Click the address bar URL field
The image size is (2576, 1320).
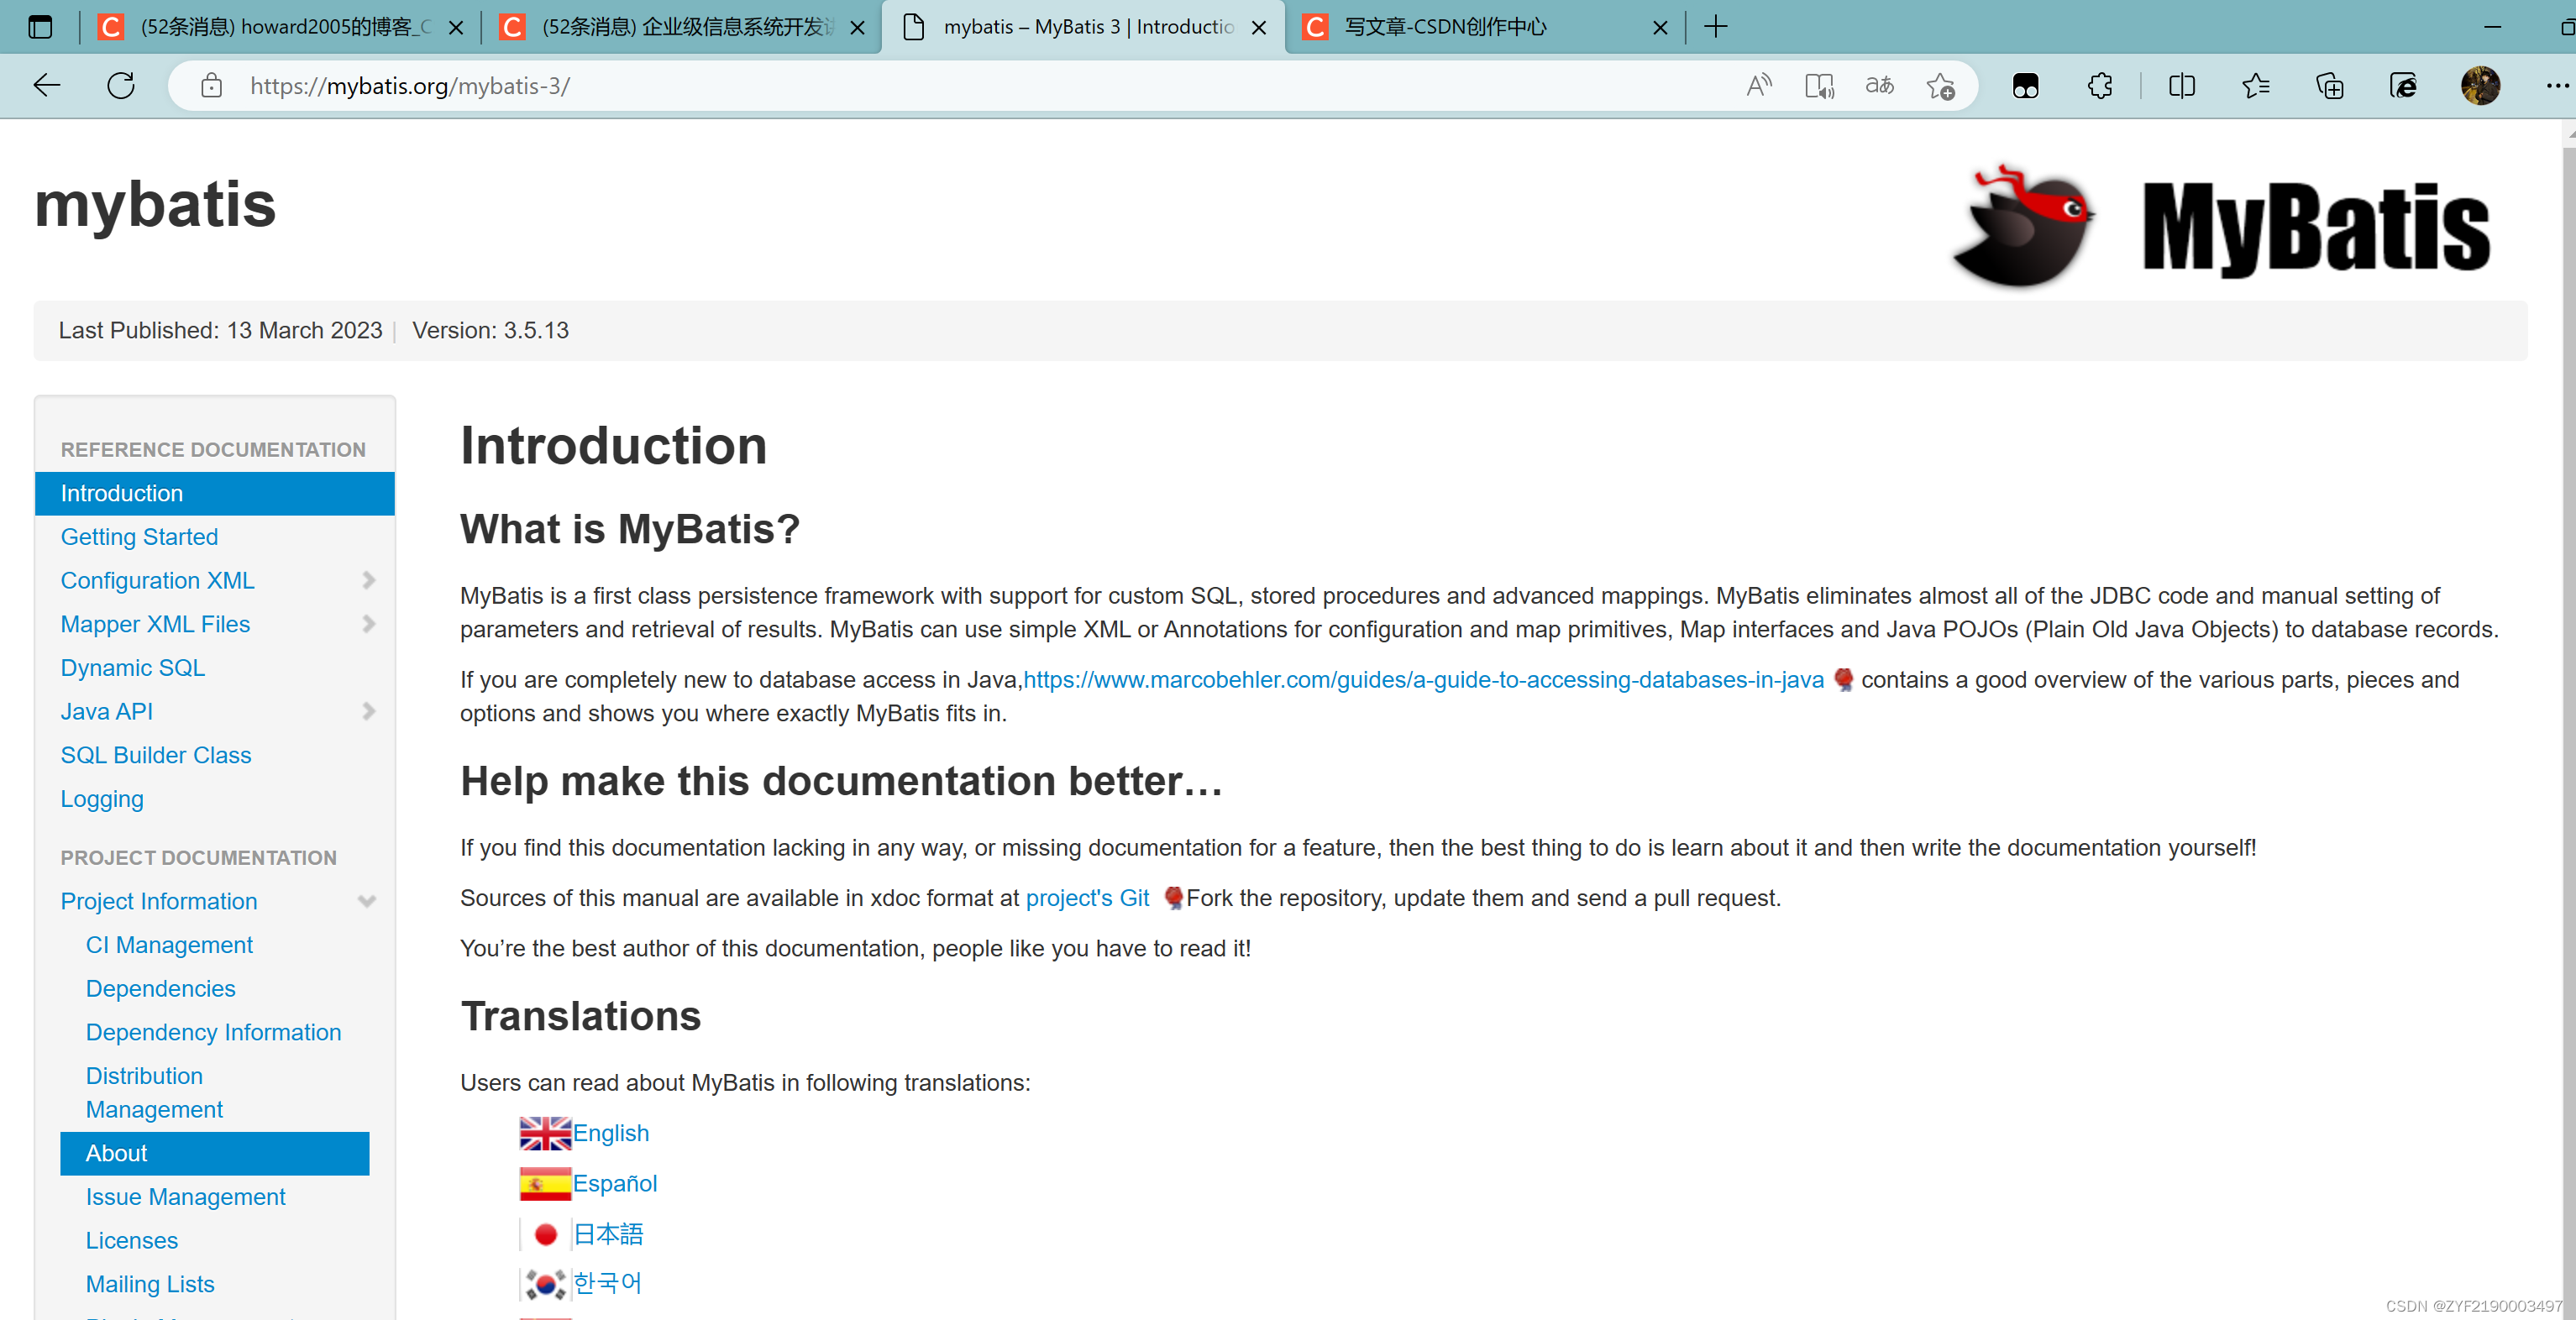[900, 86]
